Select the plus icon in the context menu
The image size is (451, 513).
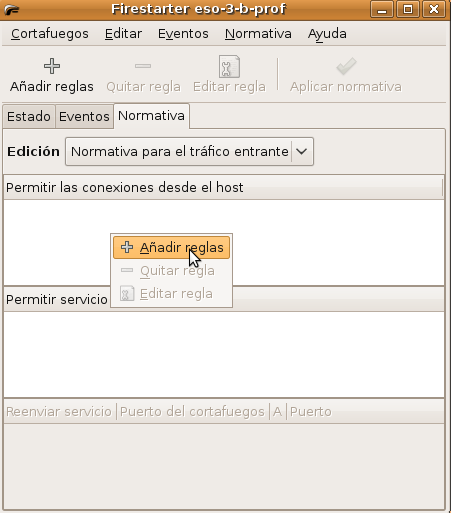127,247
